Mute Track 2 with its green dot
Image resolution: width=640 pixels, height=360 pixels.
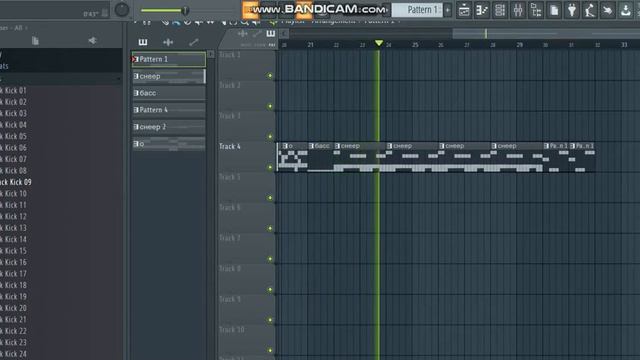click(270, 106)
